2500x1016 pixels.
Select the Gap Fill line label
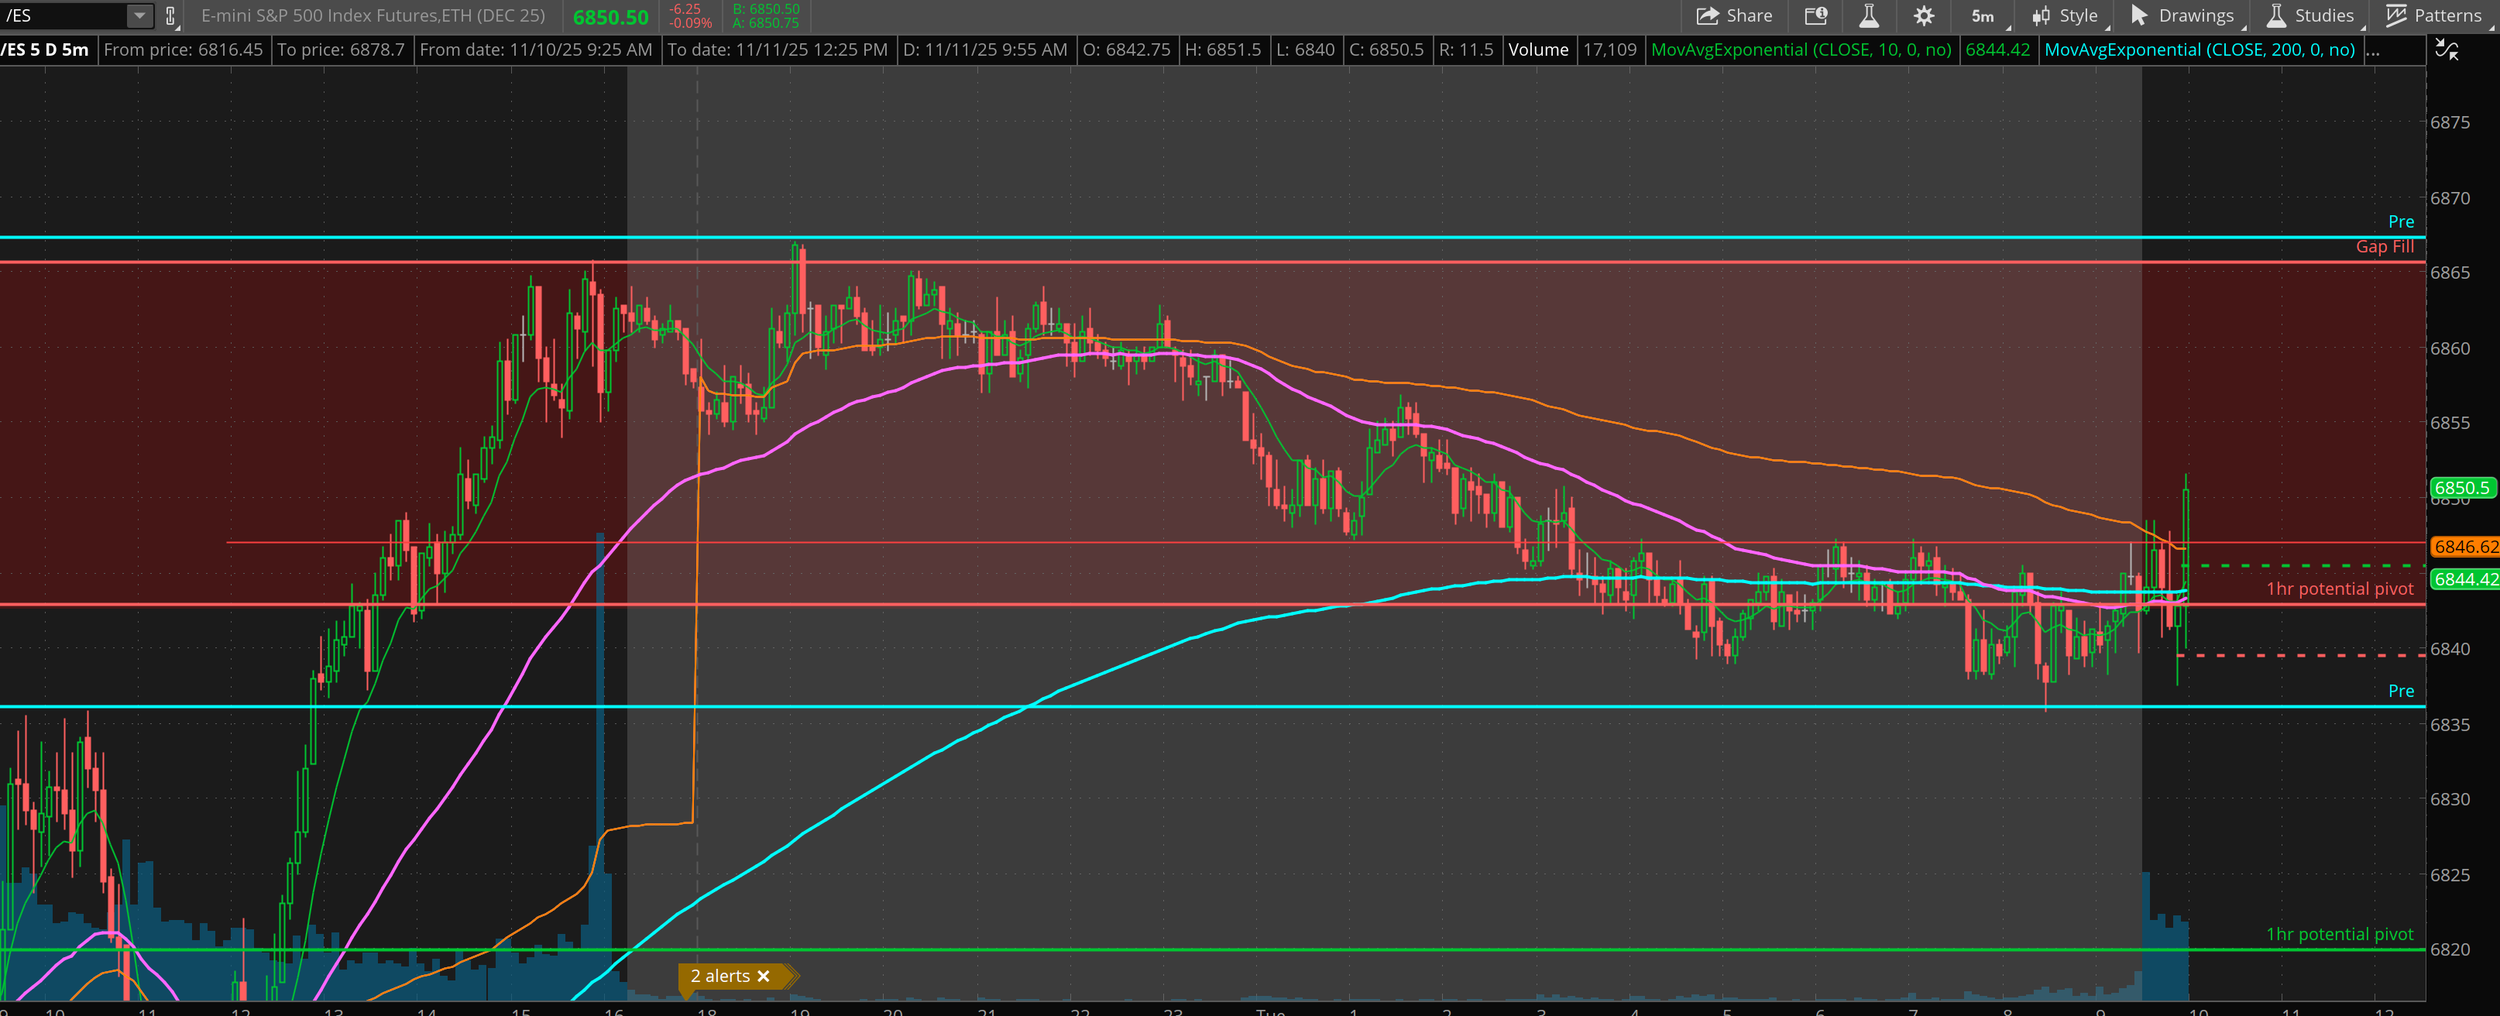click(2384, 247)
